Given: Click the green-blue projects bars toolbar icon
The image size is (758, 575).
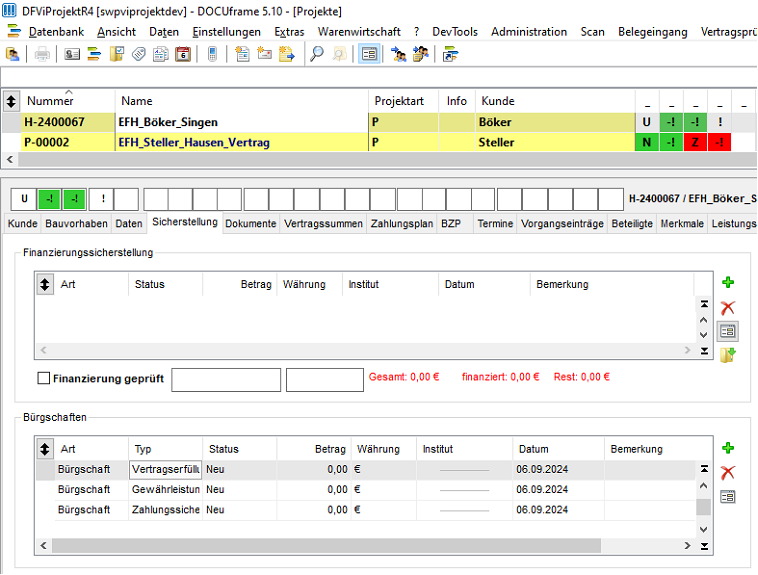Looking at the screenshot, I should coord(94,54).
